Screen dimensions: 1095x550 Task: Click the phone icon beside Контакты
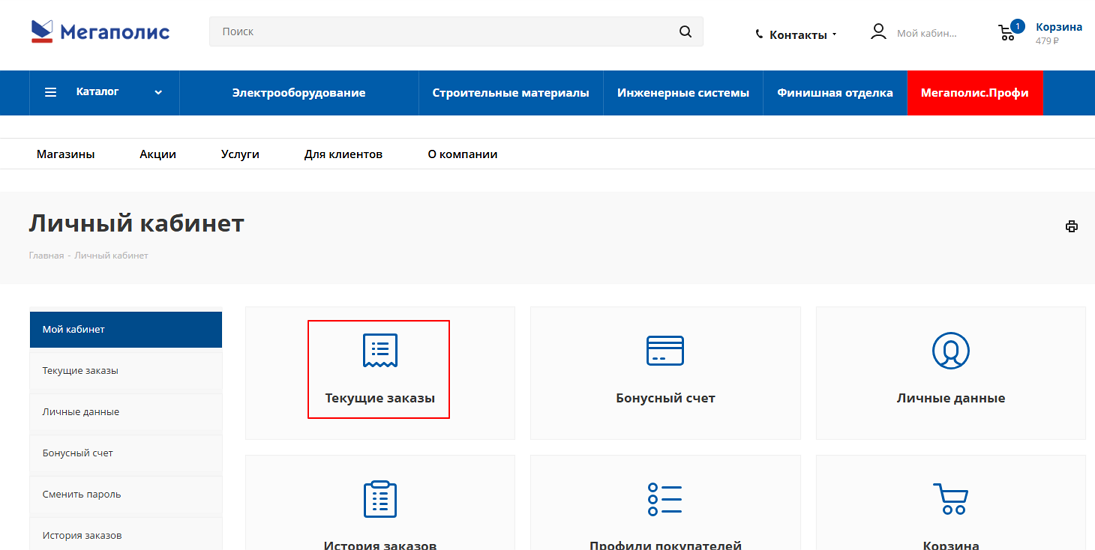point(759,34)
